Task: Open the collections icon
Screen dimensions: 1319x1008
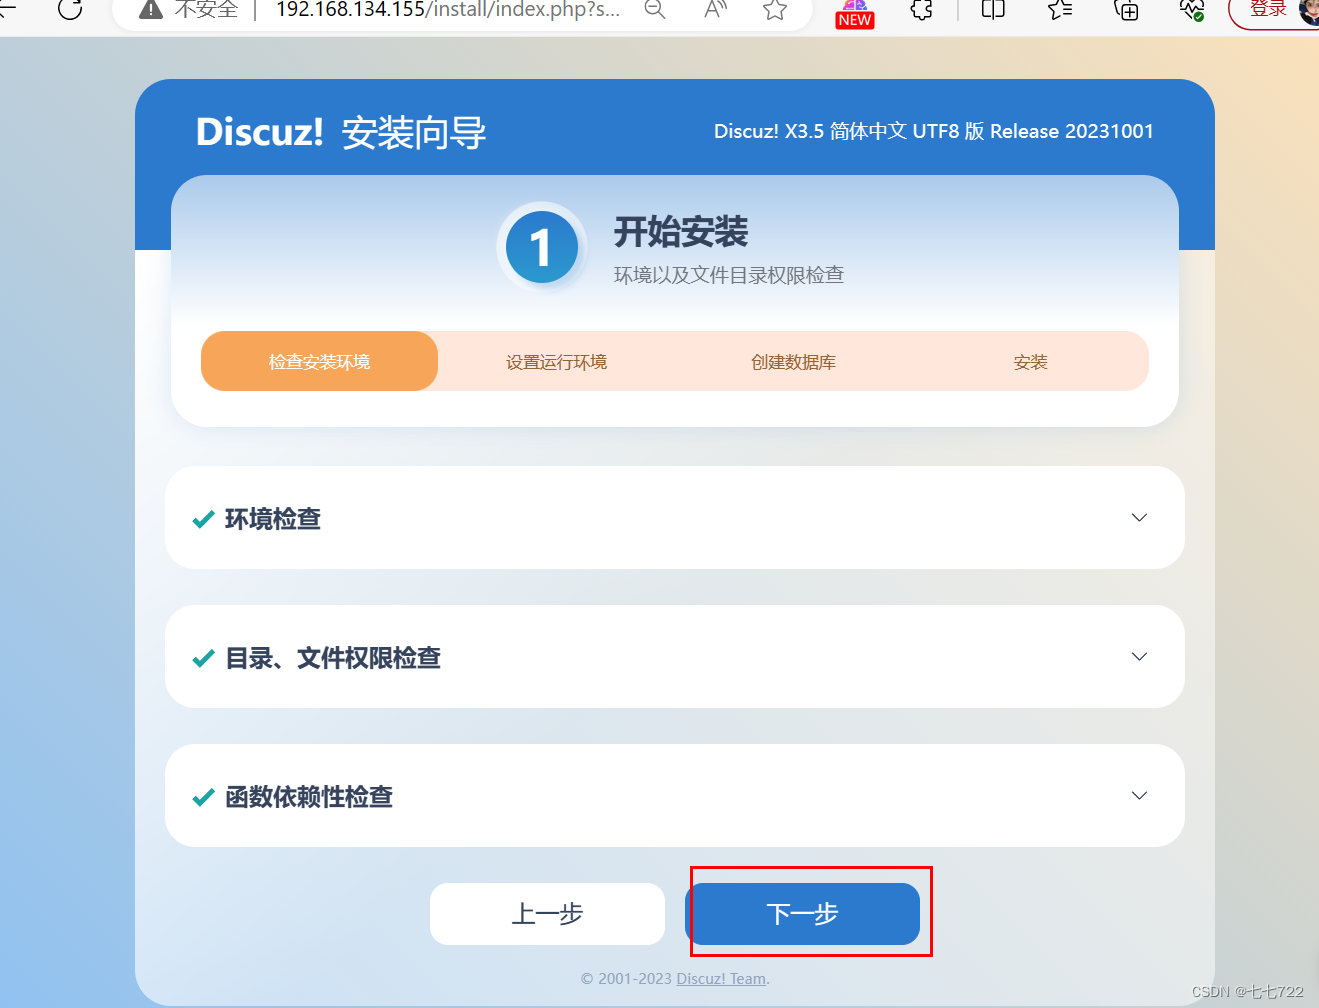Action: 1126,10
